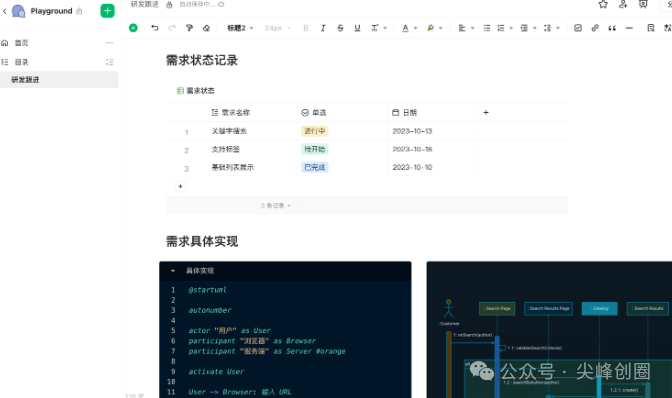Click the 需求名称 column header
The width and height of the screenshot is (672, 398).
pos(231,113)
